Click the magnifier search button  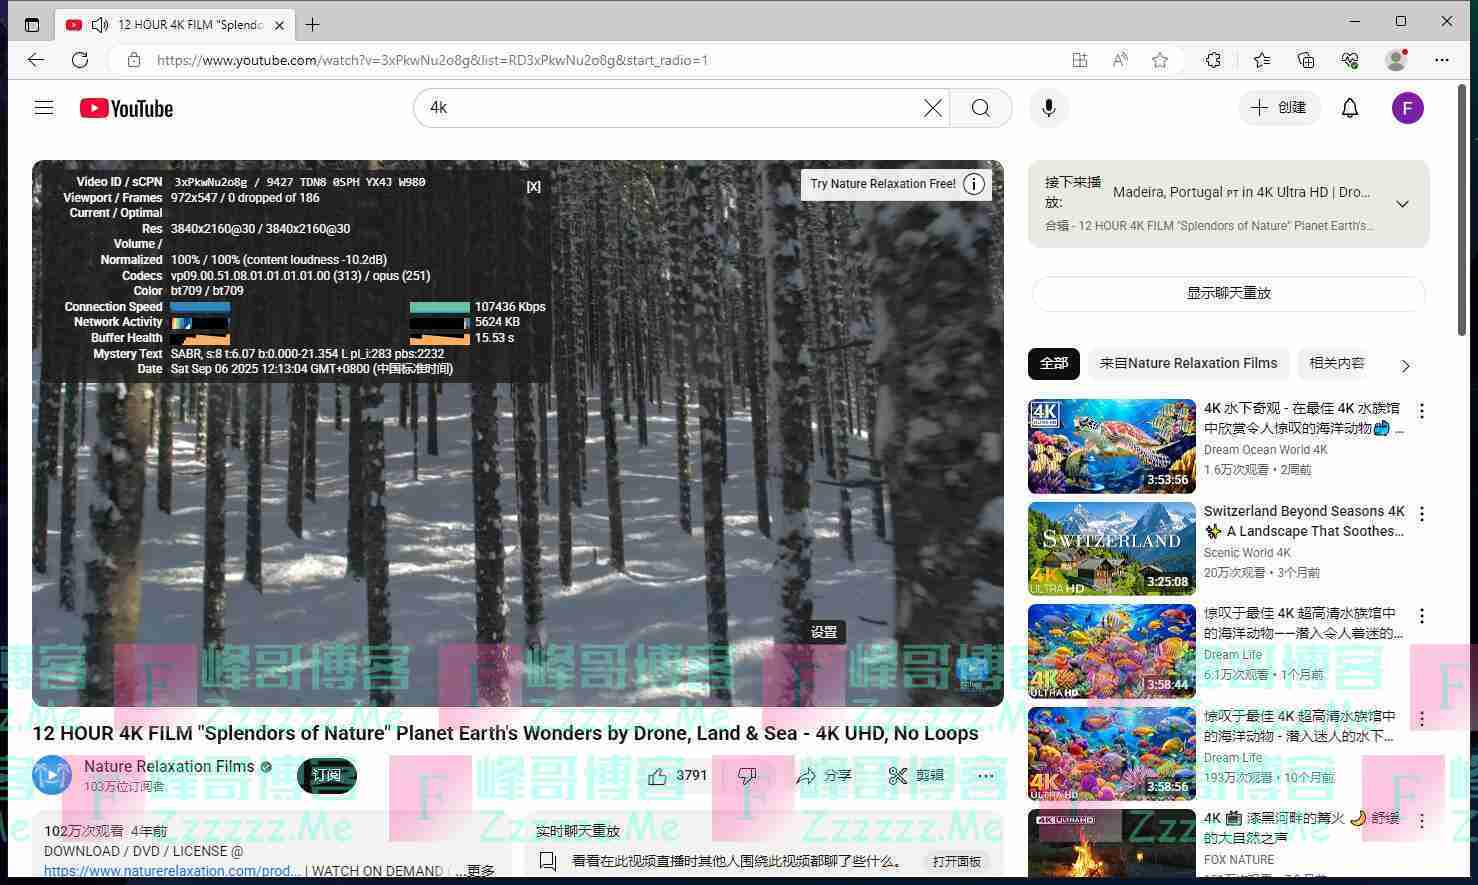tap(981, 108)
